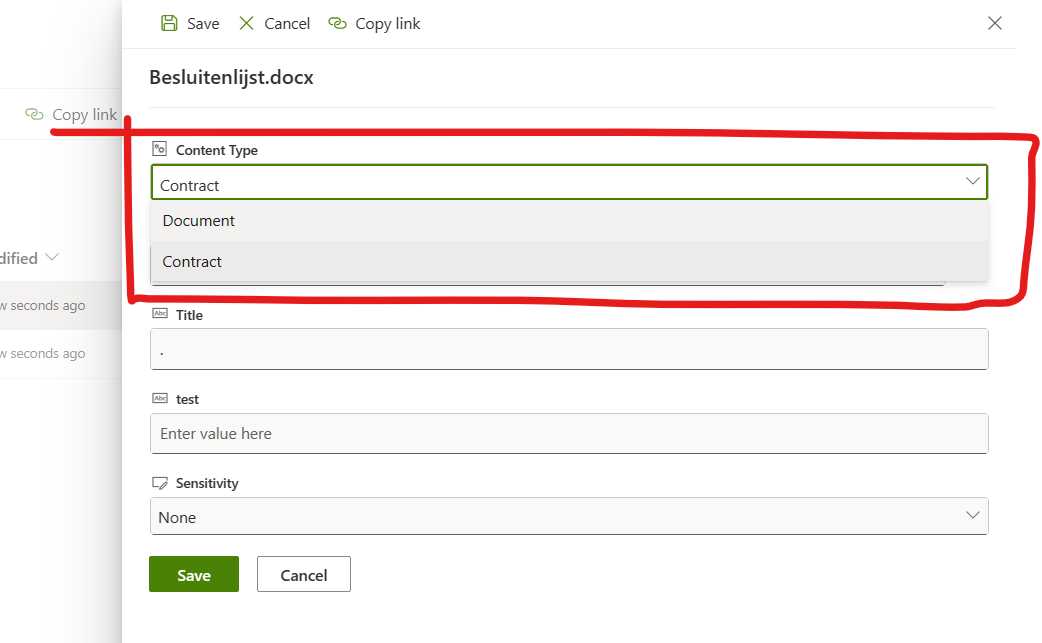
Task: Select the lower 'seconds ago' list row
Action: coord(45,354)
